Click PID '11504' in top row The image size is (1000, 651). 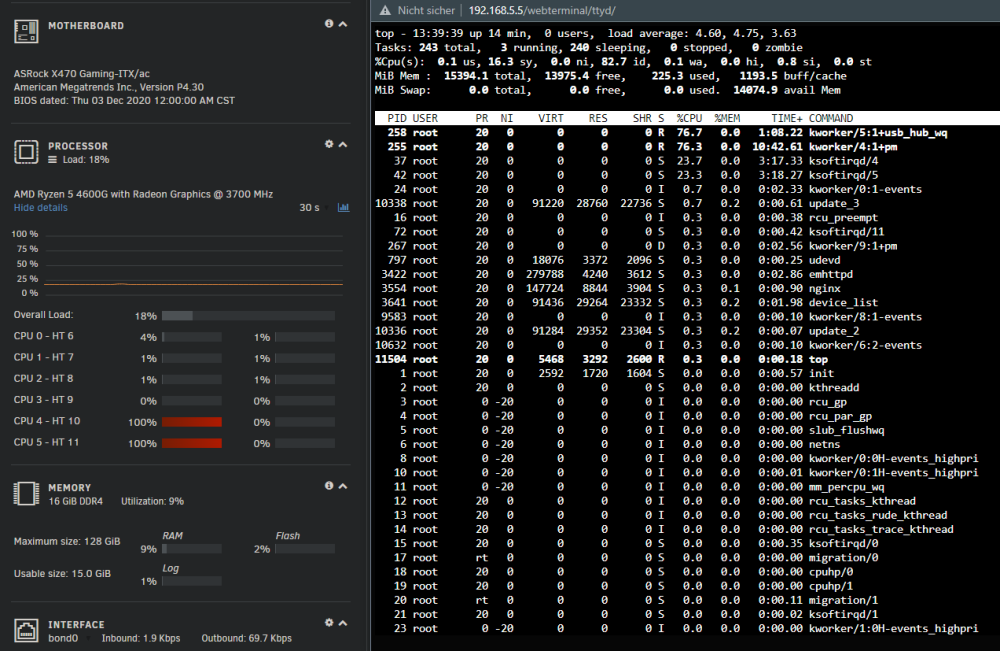[390, 359]
